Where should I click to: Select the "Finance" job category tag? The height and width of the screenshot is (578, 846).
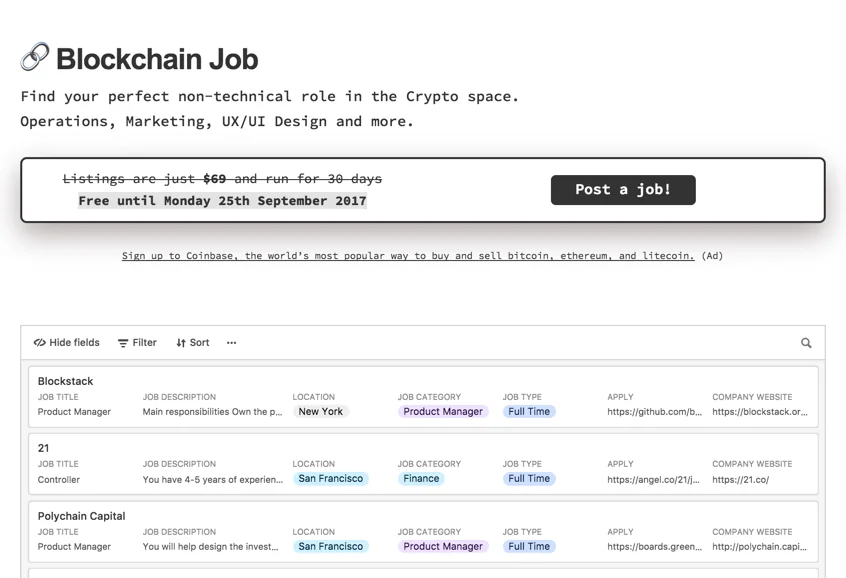(x=420, y=478)
